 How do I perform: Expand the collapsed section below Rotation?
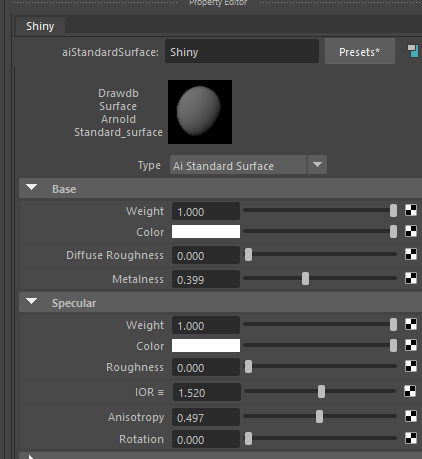point(31,457)
